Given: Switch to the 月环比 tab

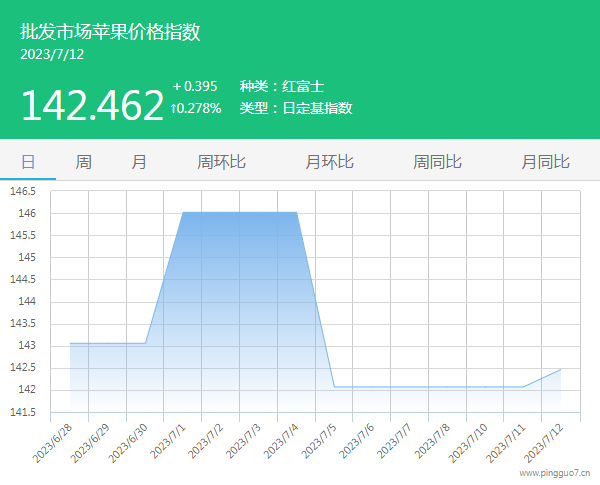Looking at the screenshot, I should [x=329, y=161].
